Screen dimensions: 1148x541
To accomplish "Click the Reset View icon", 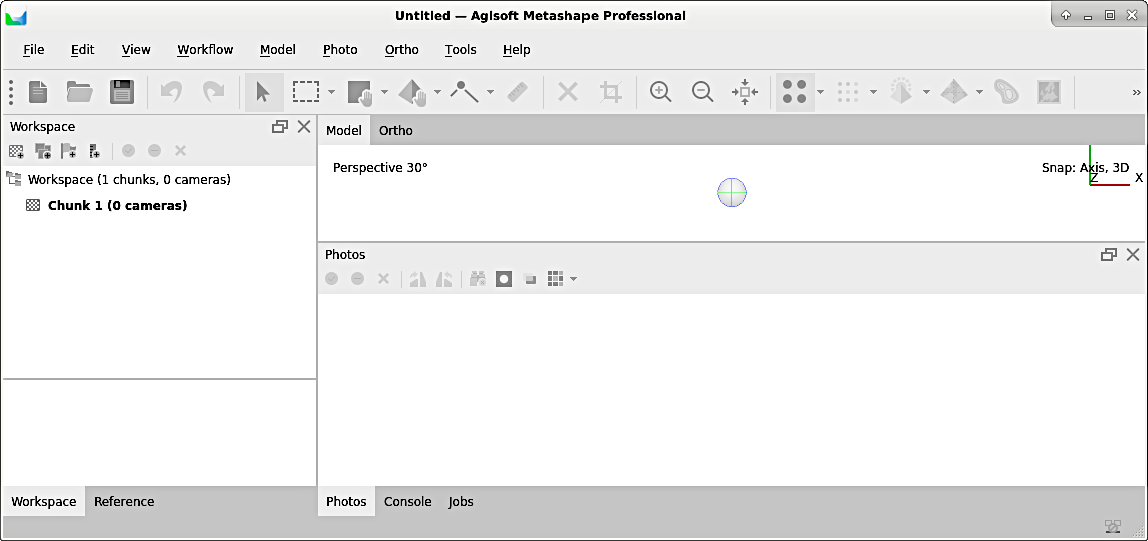I will pos(745,92).
